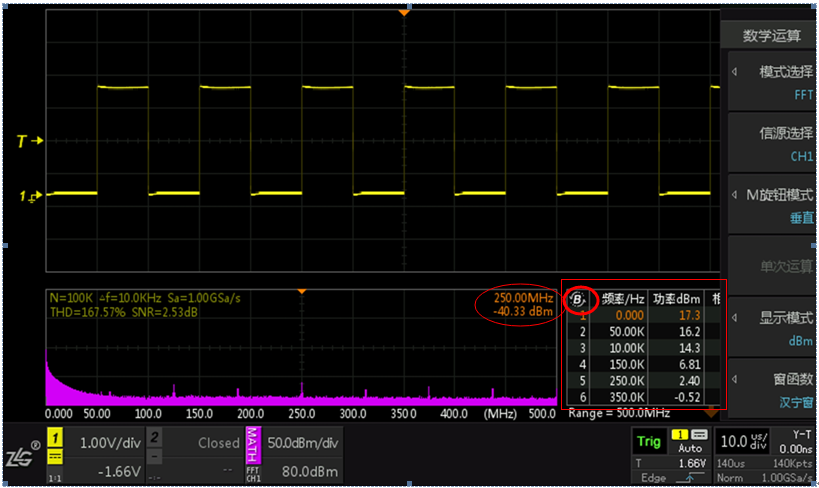Screen dimensions: 819x488
Task: Click the green Trig status indicator
Action: pos(649,442)
